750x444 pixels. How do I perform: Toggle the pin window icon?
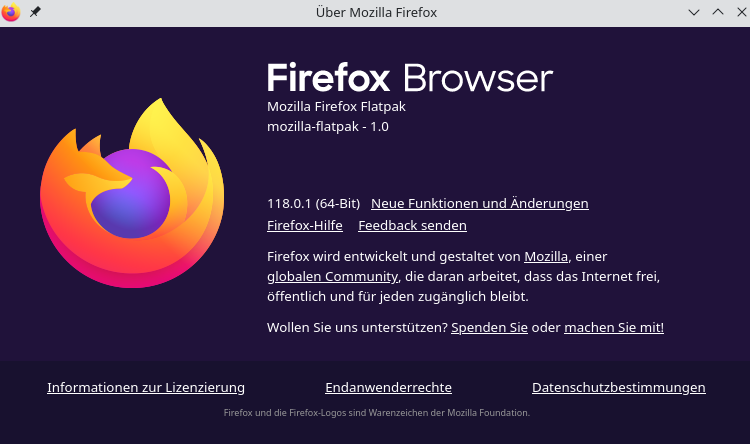point(36,12)
